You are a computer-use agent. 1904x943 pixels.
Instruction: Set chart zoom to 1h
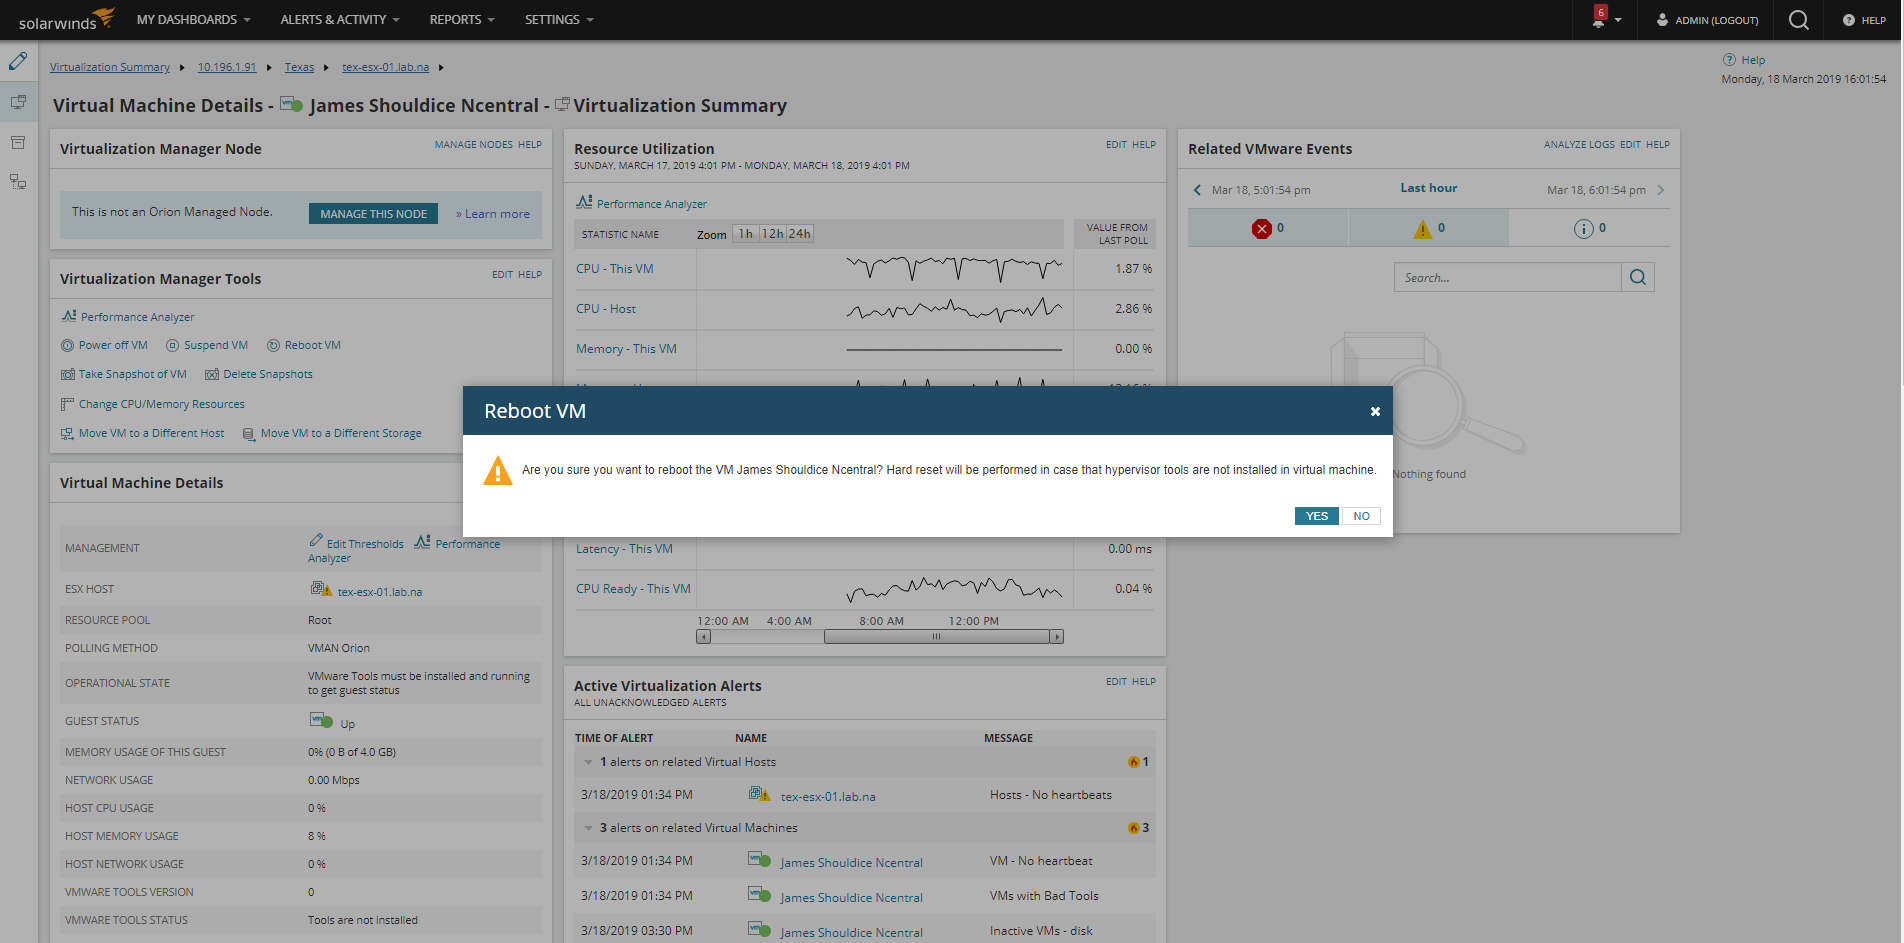746,234
